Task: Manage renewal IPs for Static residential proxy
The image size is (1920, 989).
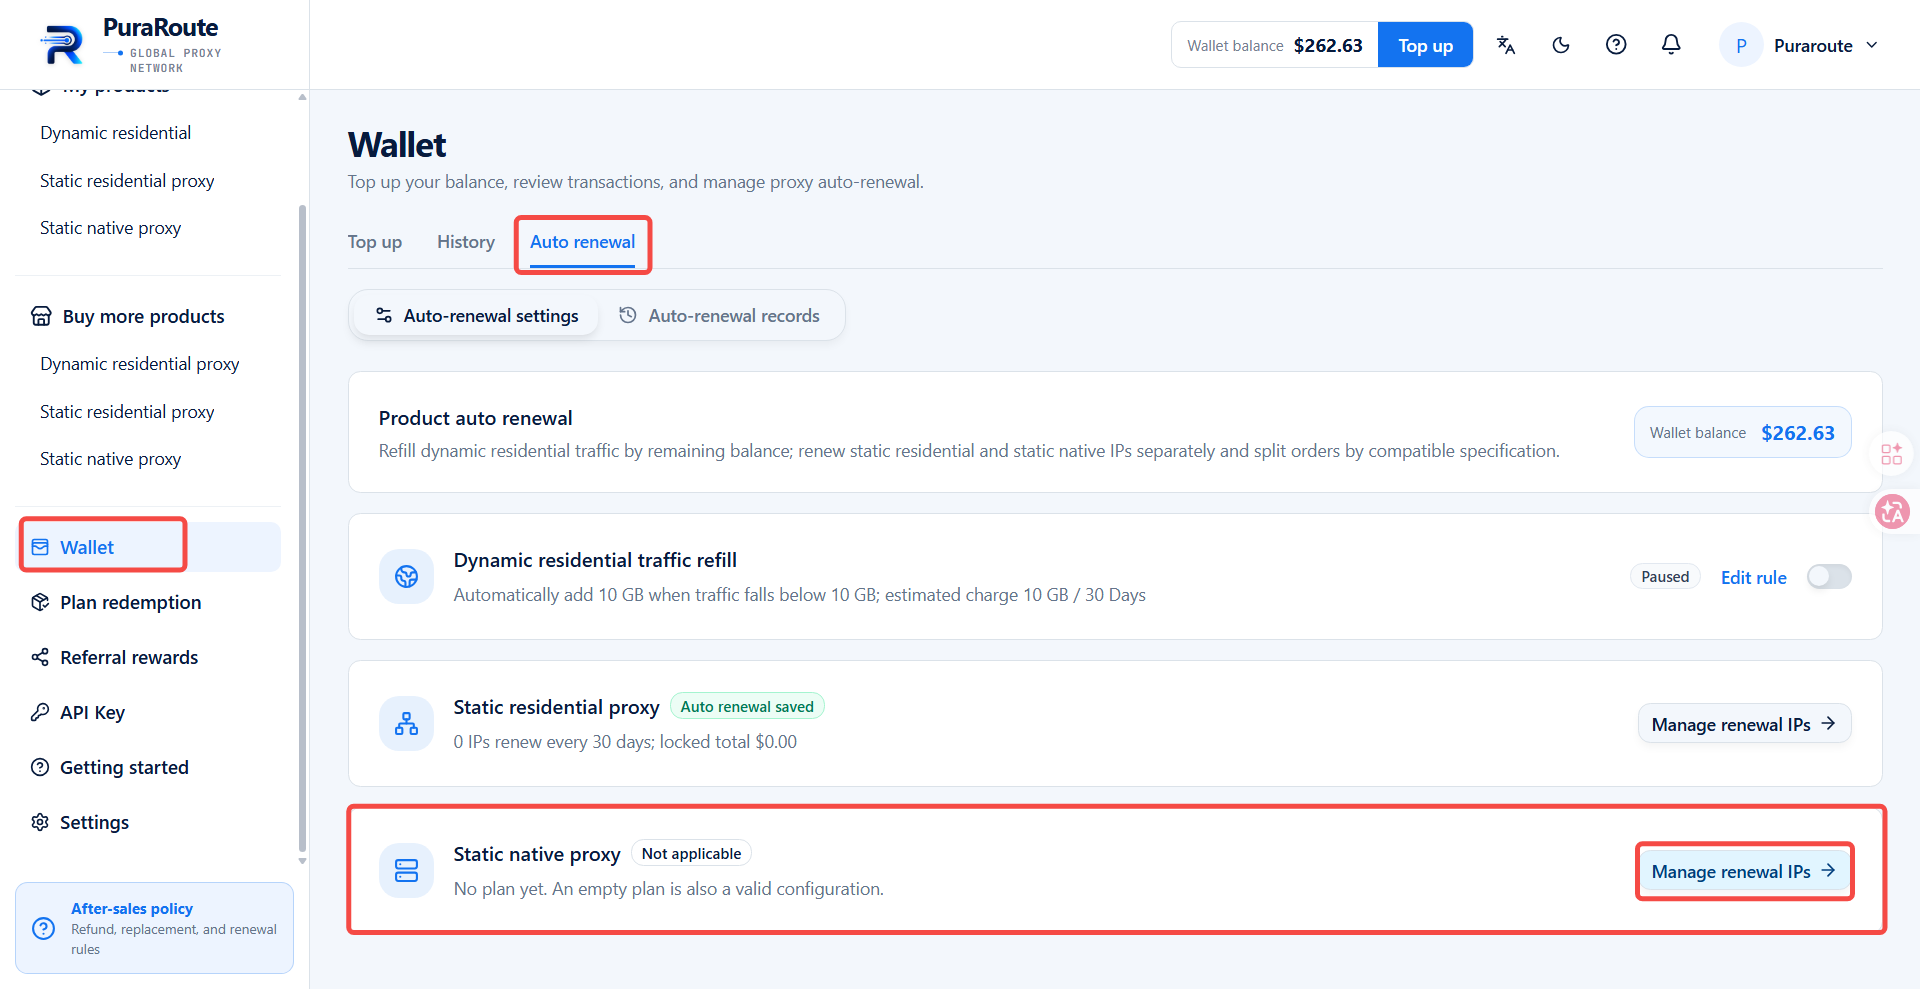Action: click(1744, 724)
